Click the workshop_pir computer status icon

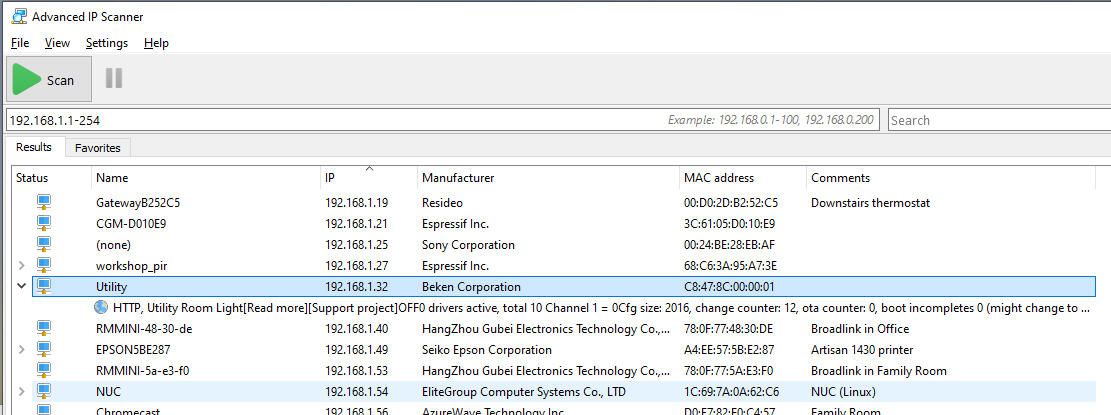44,266
